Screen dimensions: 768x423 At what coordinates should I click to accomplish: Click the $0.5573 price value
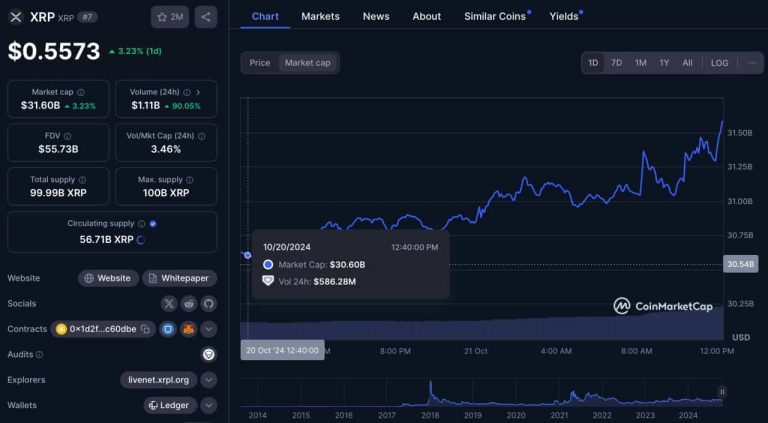click(54, 51)
